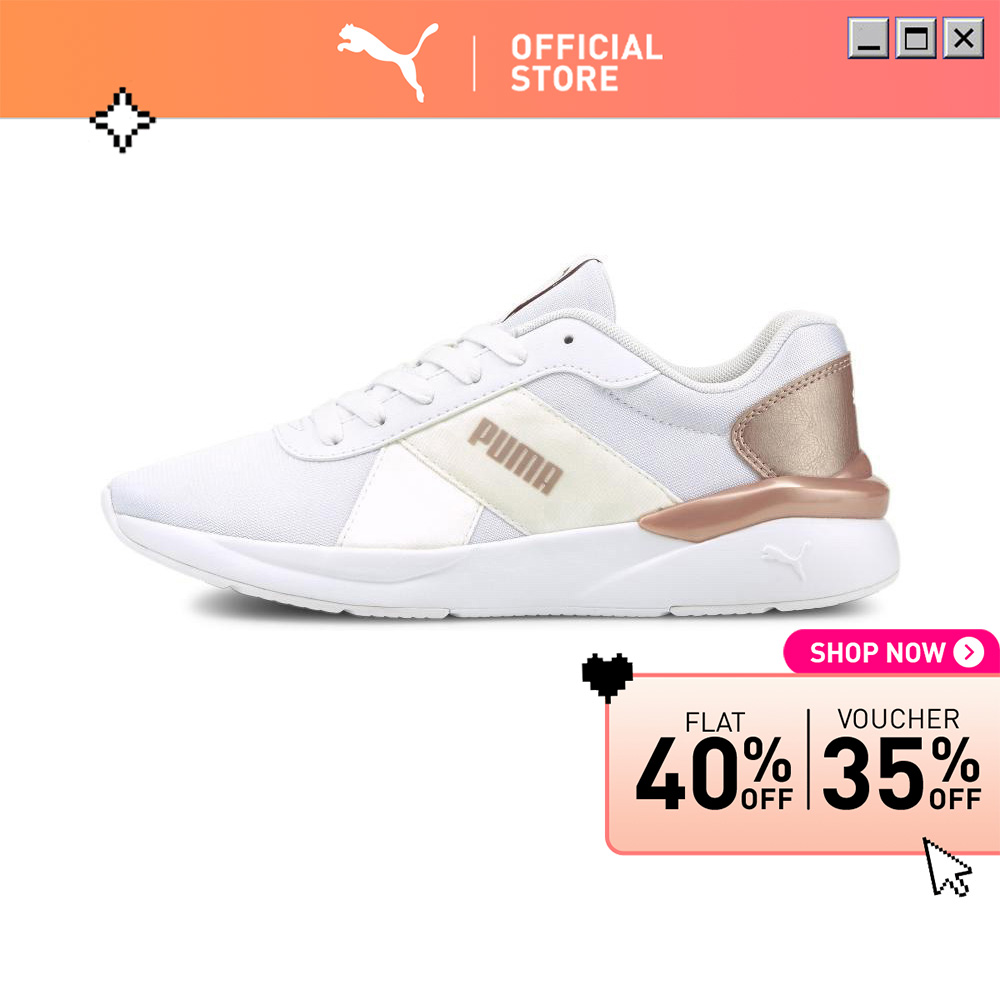This screenshot has height=1000, width=1000.
Task: Click the pink Shop Now button
Action: 892,652
